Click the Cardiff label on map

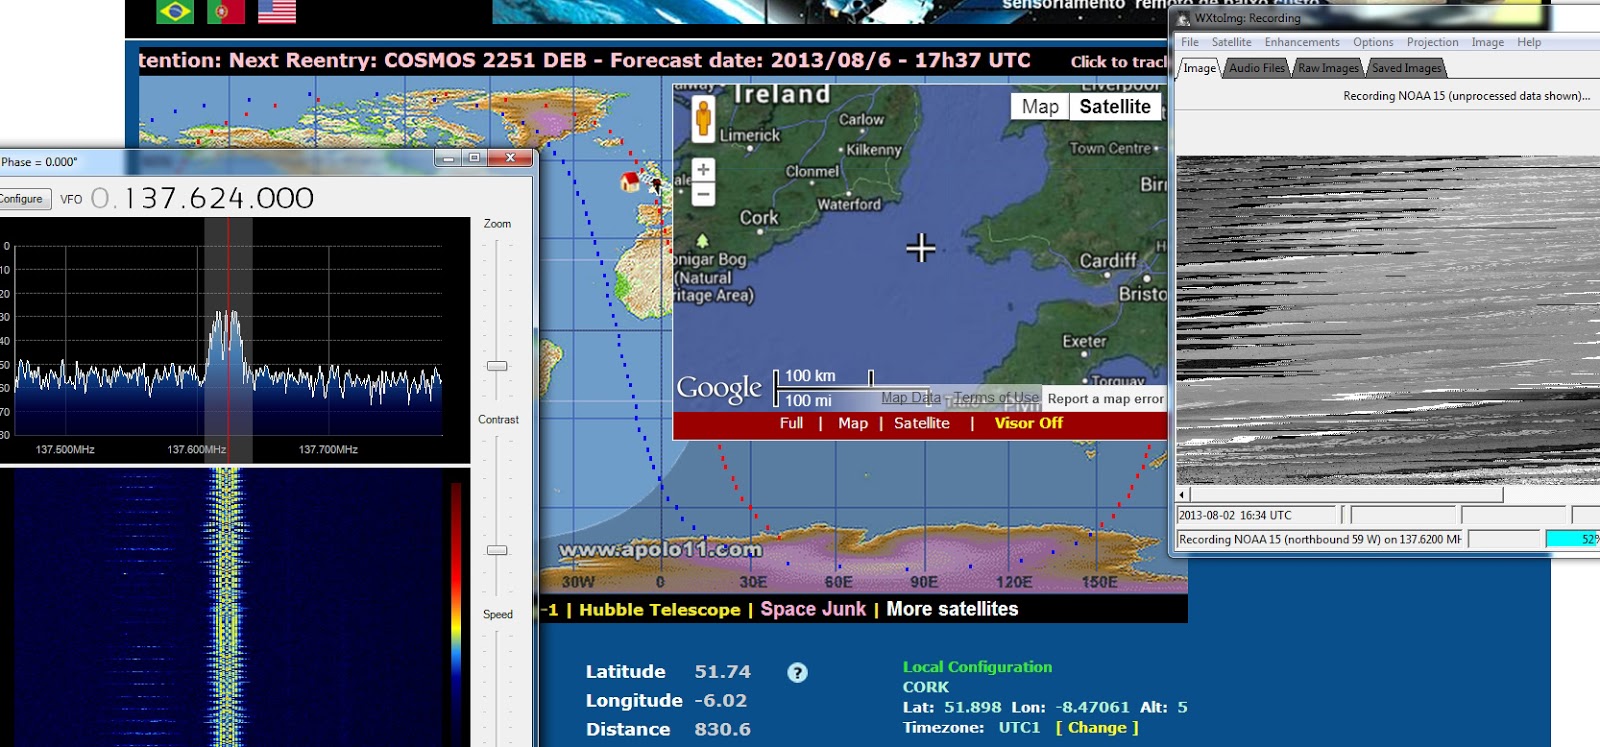click(1108, 260)
